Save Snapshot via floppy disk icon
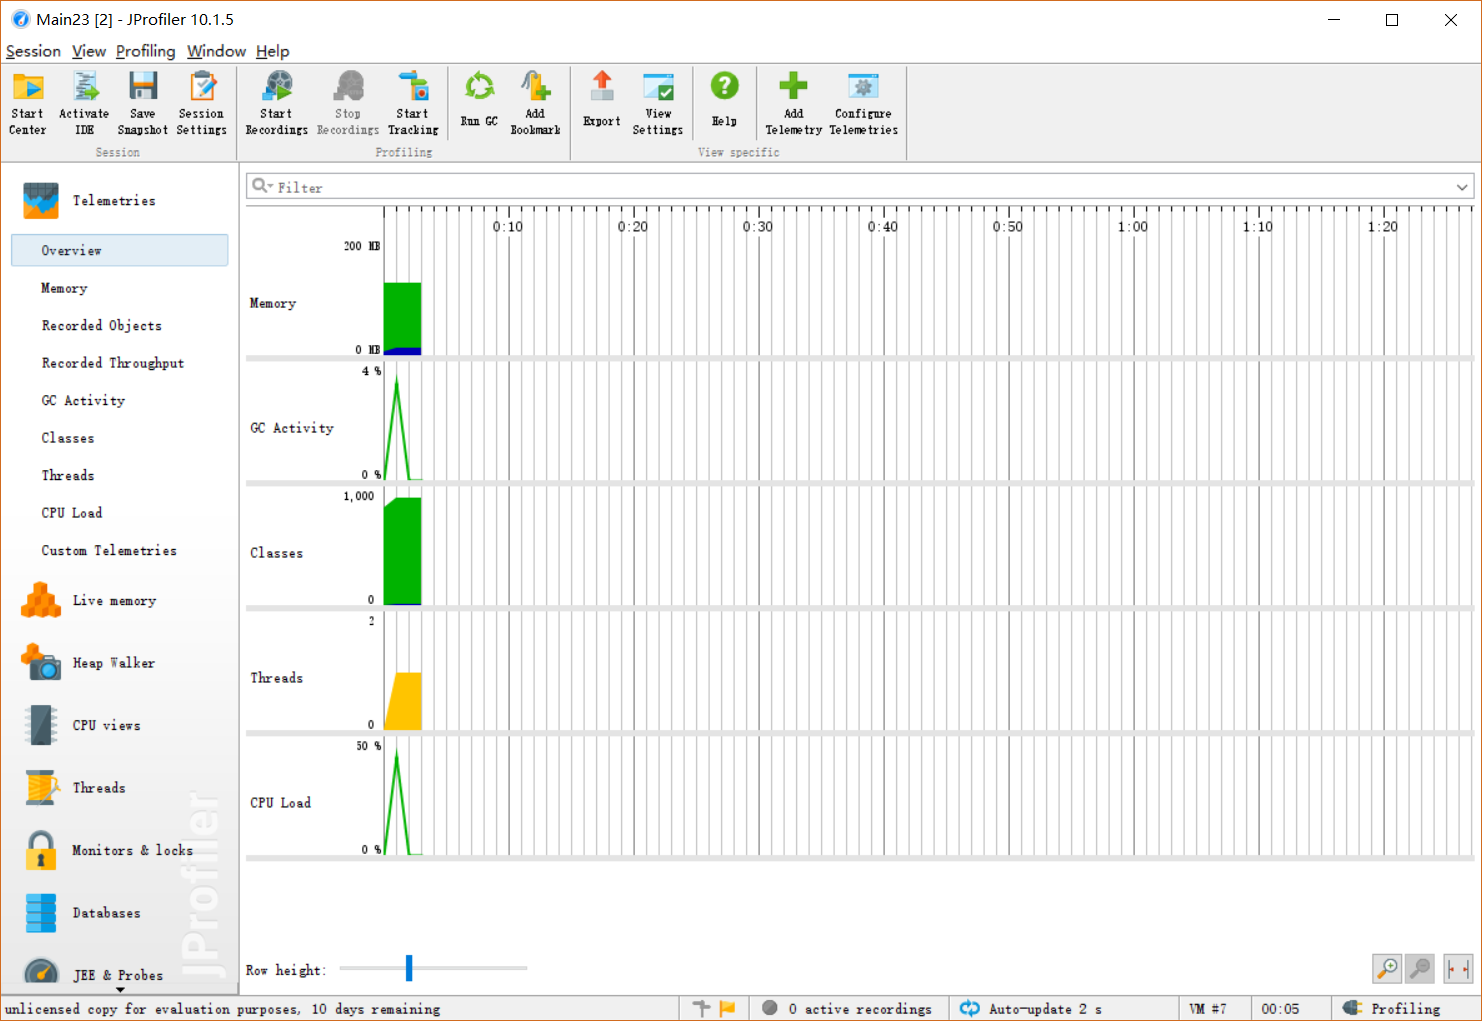This screenshot has width=1482, height=1021. (143, 103)
